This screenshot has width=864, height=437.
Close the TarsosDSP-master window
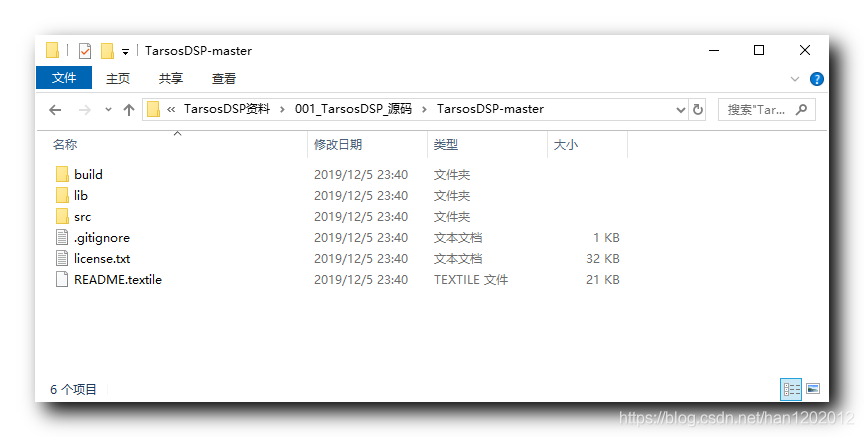[804, 50]
